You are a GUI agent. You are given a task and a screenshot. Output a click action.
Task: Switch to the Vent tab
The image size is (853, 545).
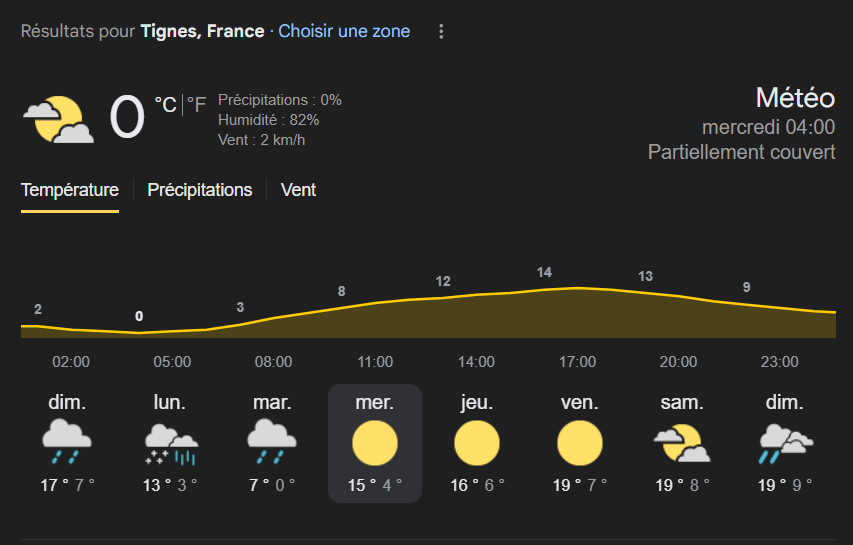pyautogui.click(x=298, y=190)
